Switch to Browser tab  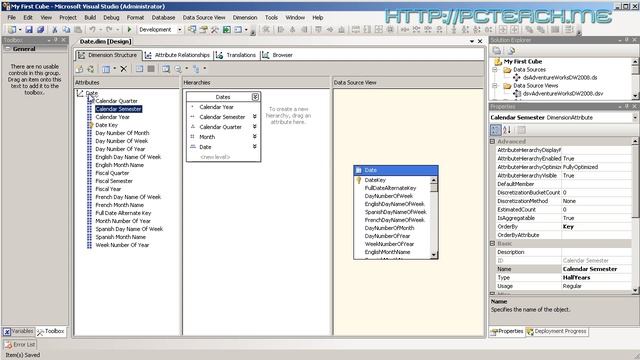(x=278, y=55)
